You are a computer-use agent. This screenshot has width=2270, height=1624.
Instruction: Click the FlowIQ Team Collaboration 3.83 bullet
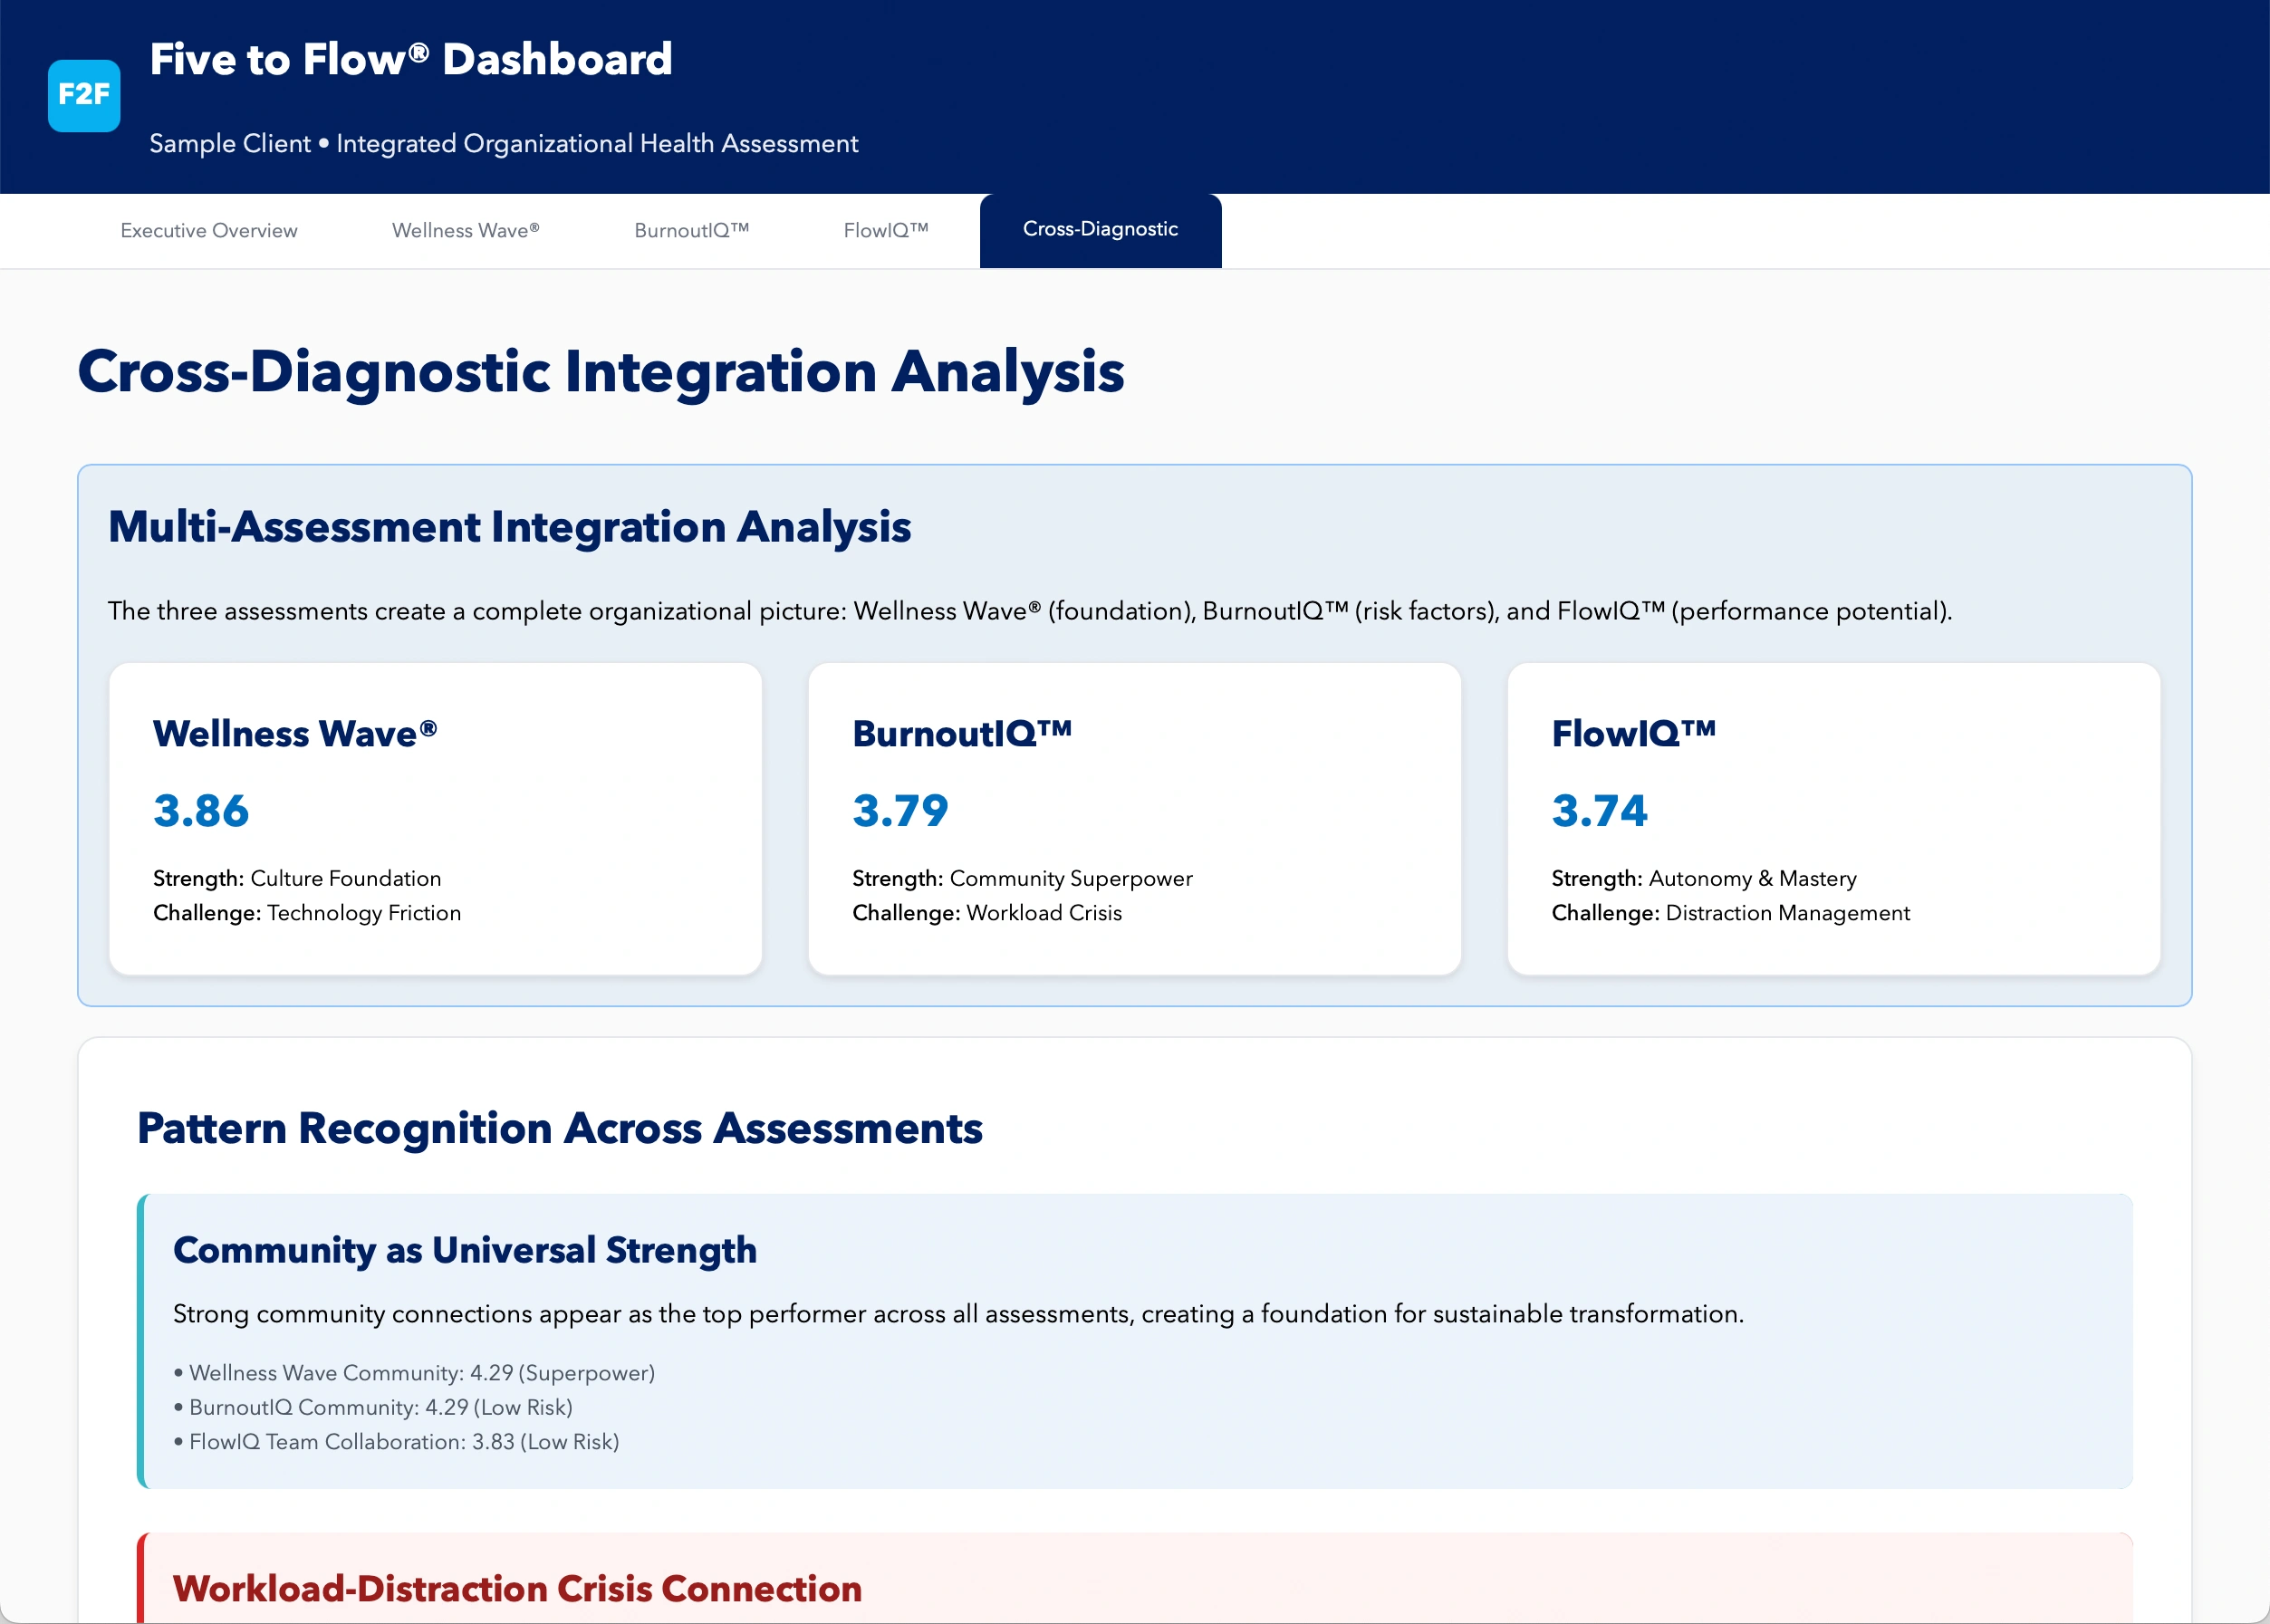(396, 1442)
